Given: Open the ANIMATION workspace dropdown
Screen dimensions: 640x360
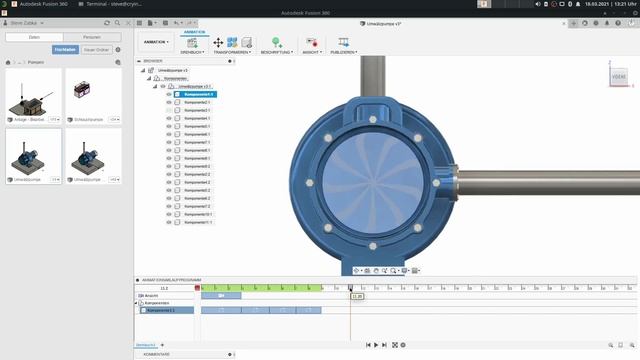Looking at the screenshot, I should [156, 42].
